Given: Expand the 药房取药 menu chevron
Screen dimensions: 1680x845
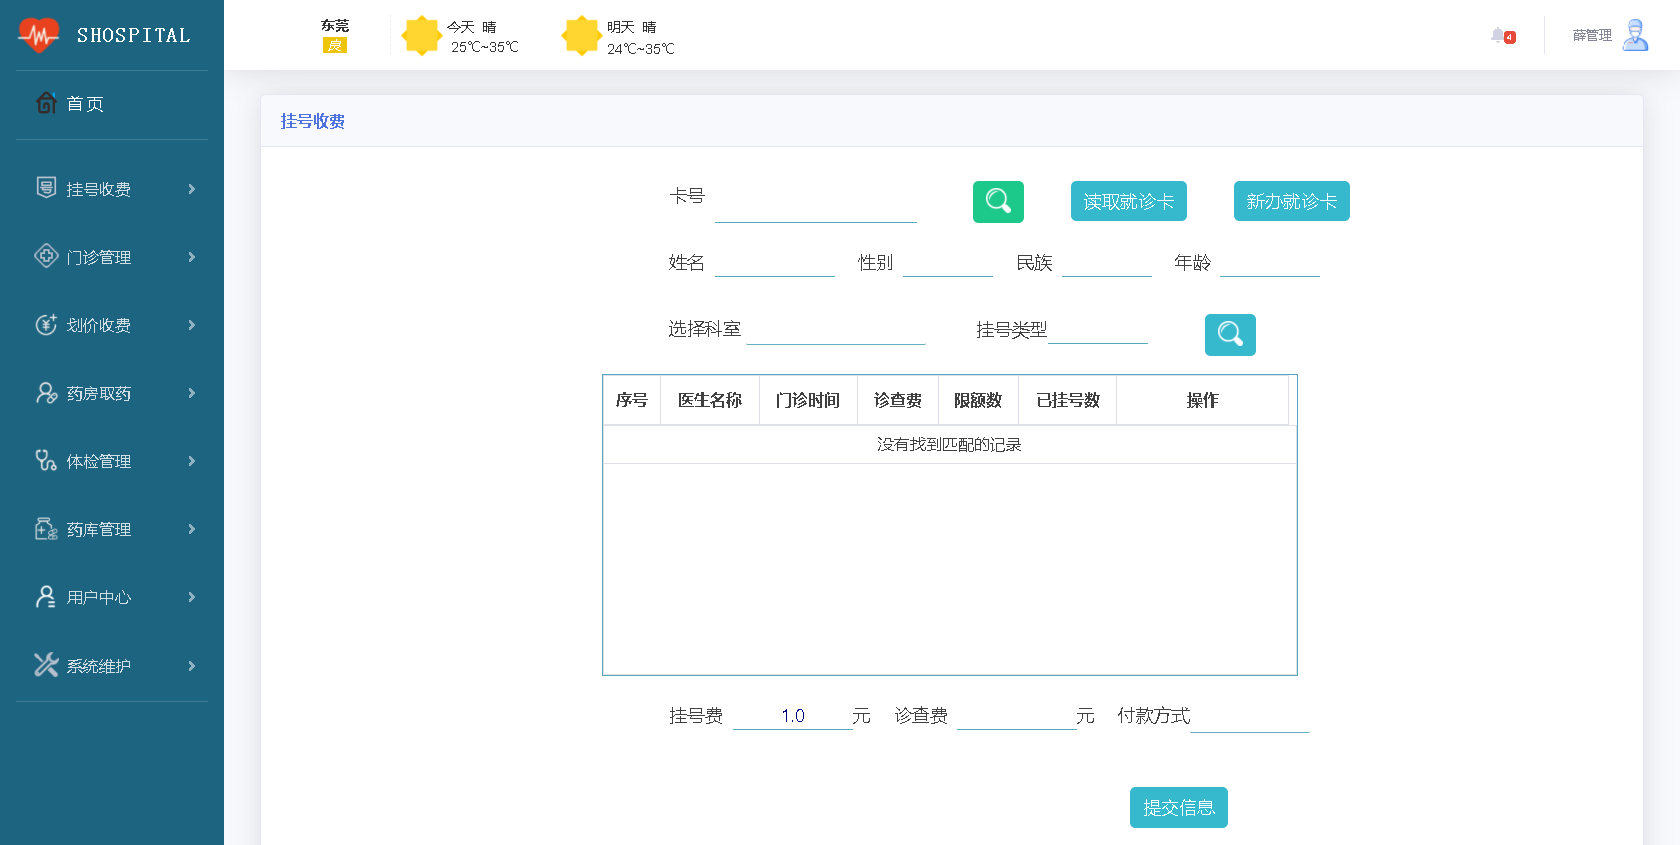Looking at the screenshot, I should 192,393.
